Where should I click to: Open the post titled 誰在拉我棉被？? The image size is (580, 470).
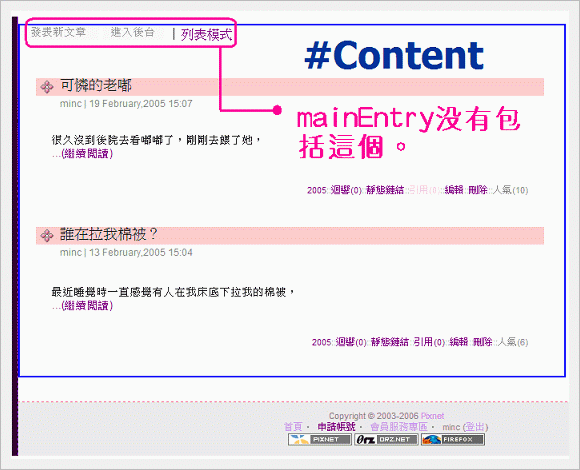pos(109,234)
